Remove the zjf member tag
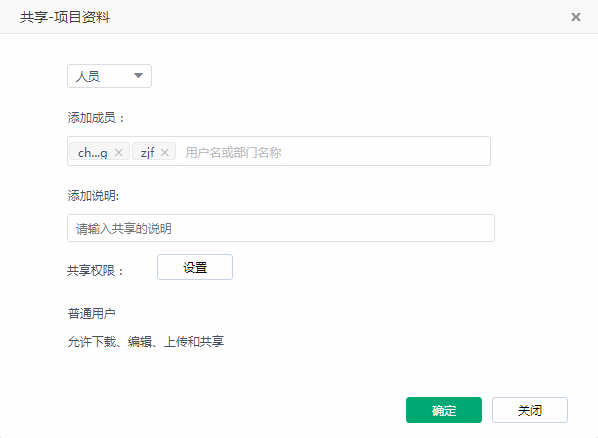 [x=165, y=153]
